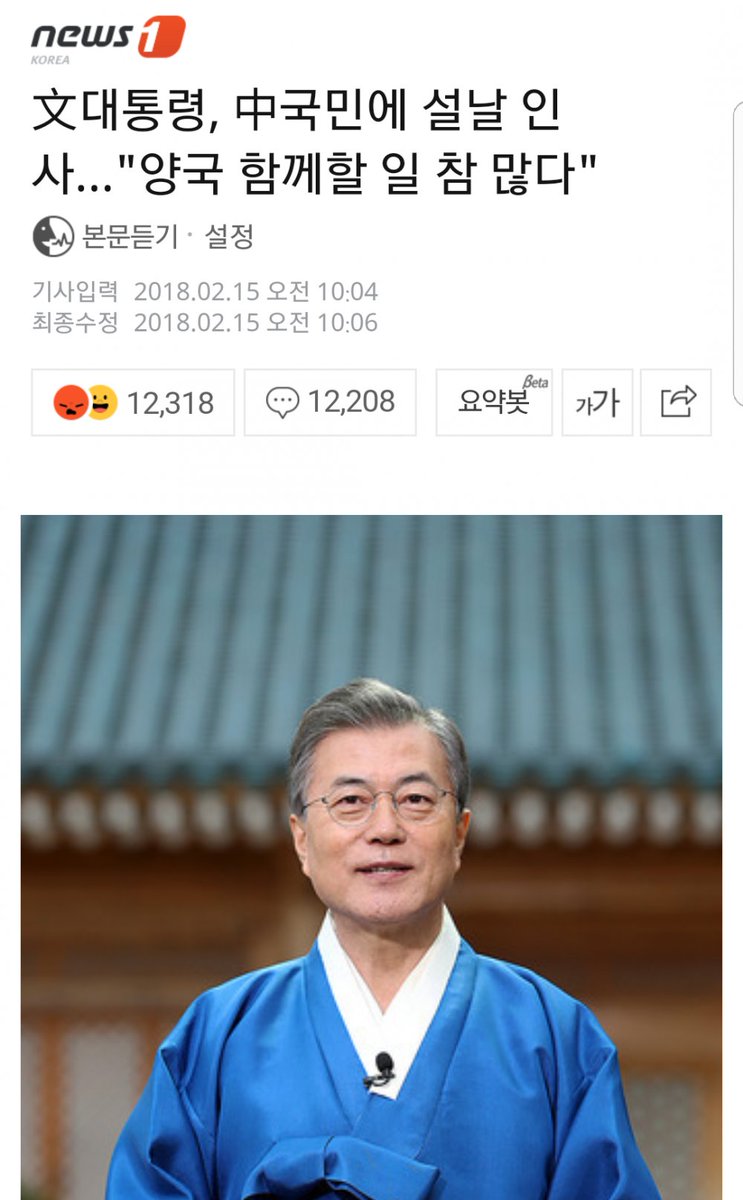This screenshot has width=743, height=1200.
Task: Click the 가가 font size icon
Action: [x=597, y=403]
